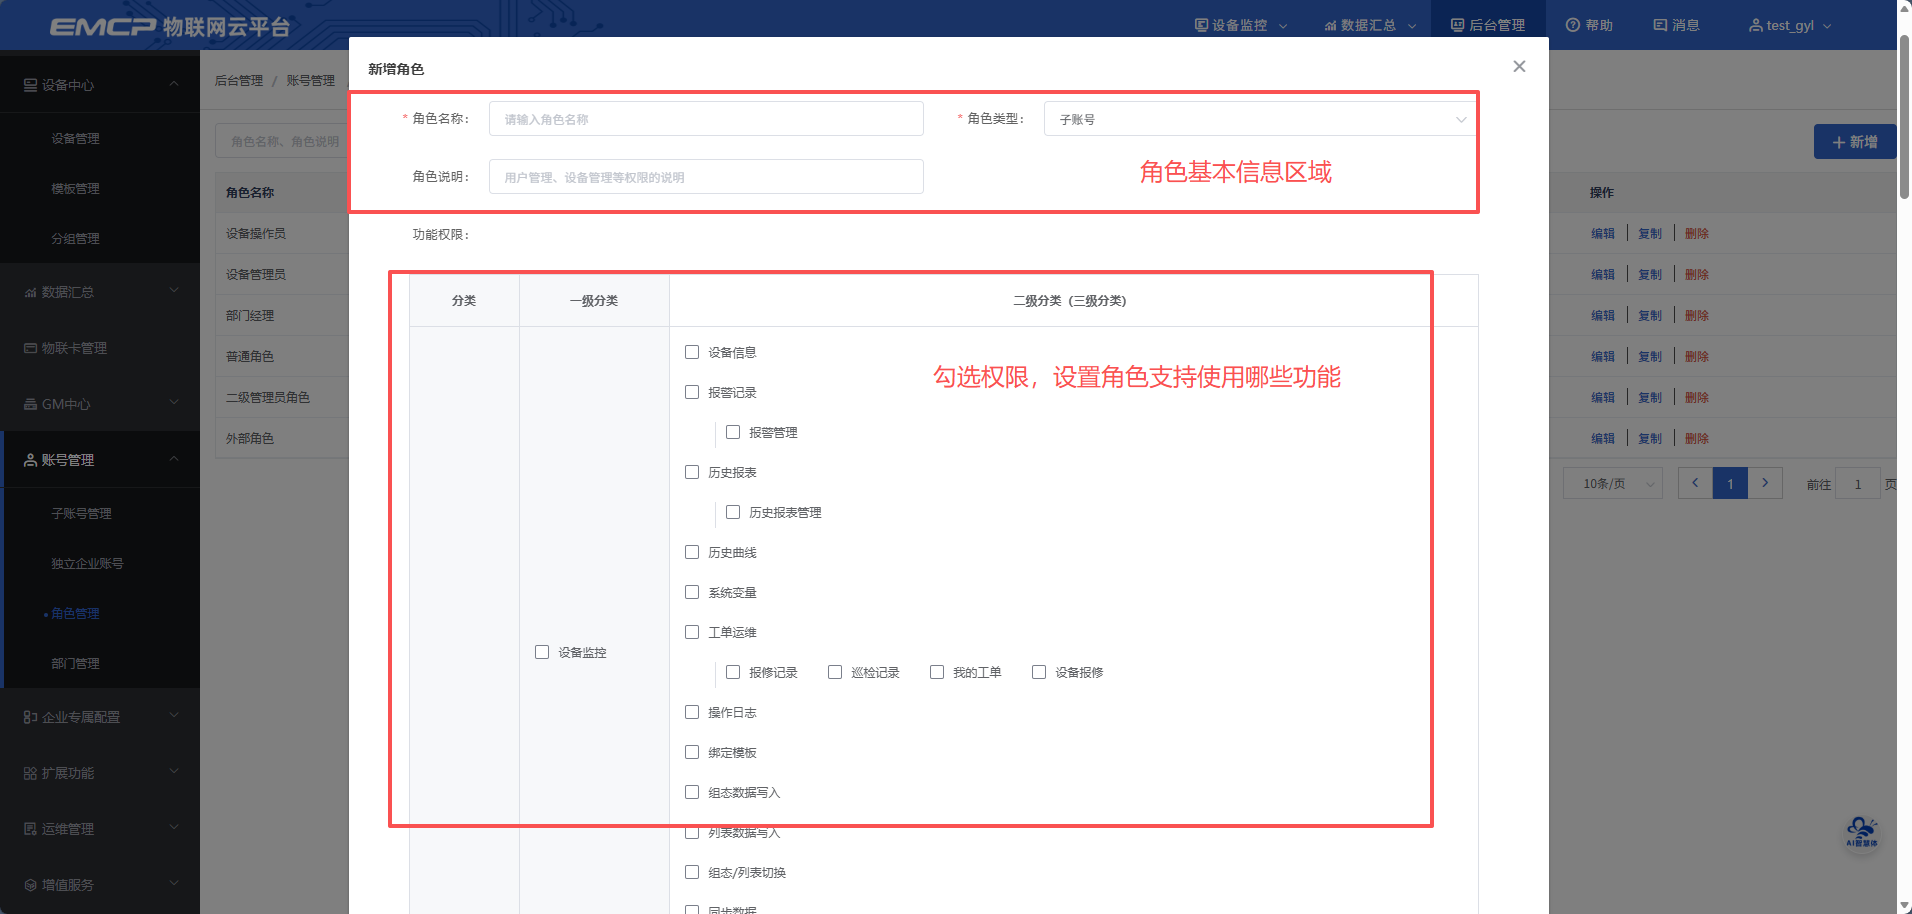Check the 报警记录 checkbox

tap(692, 392)
